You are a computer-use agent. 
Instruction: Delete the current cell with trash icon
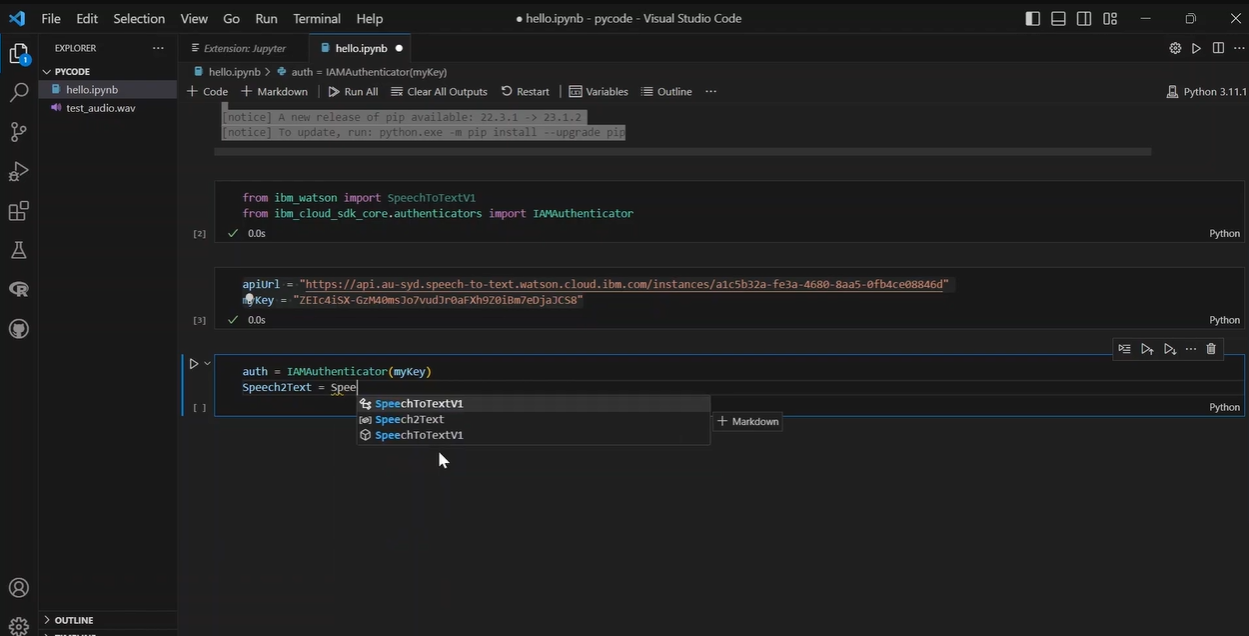(x=1211, y=349)
